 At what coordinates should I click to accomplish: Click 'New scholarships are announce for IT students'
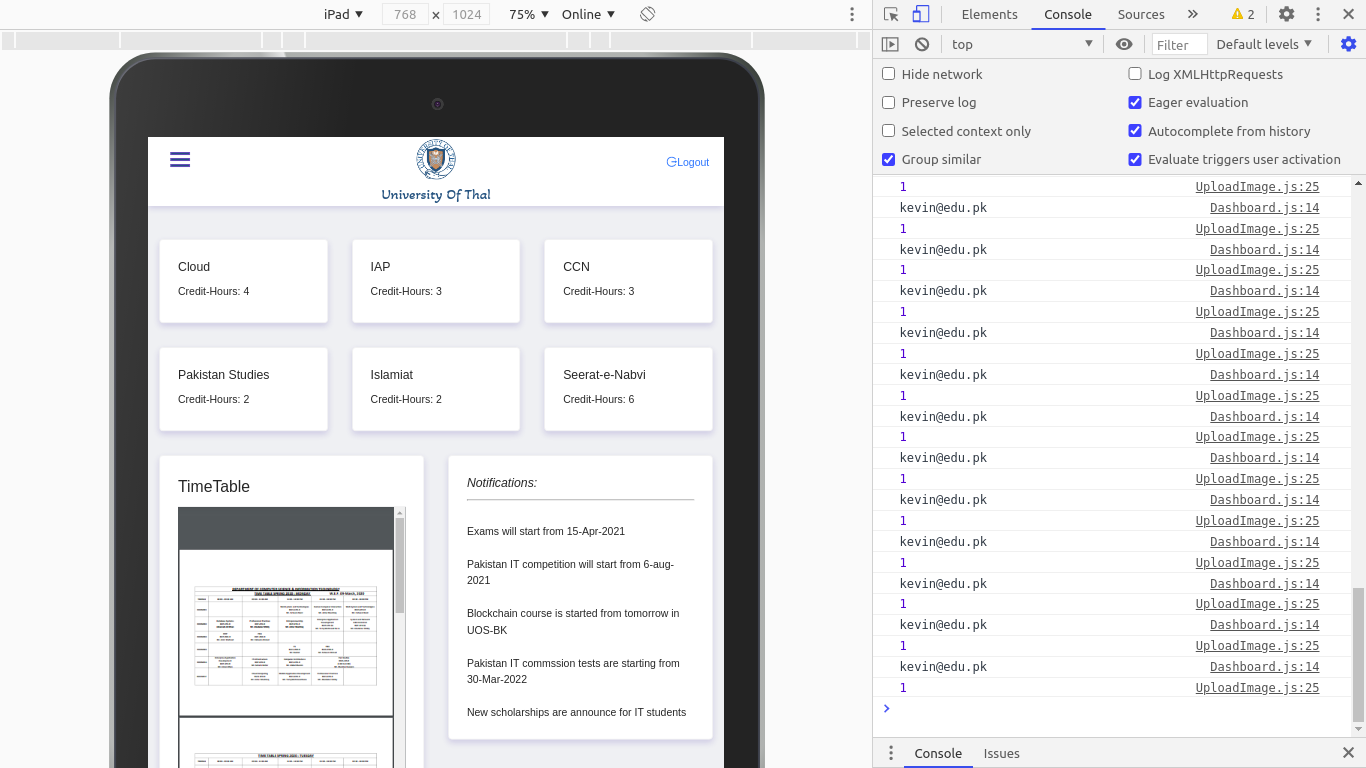click(577, 712)
